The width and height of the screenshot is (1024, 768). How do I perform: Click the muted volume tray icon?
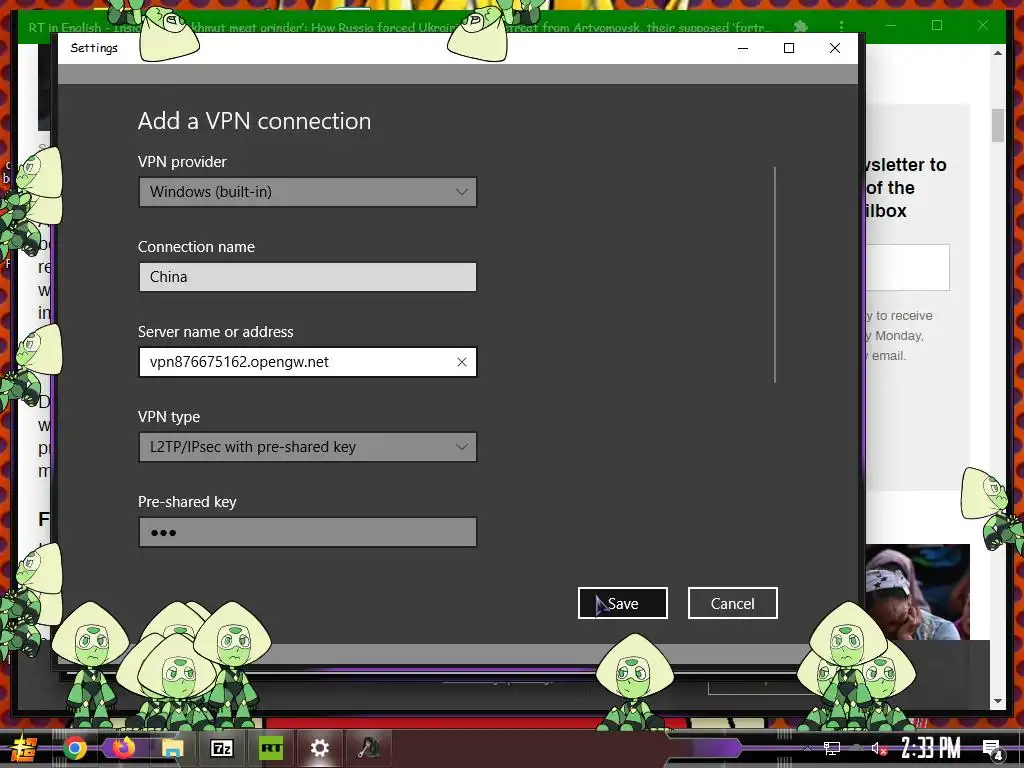(879, 748)
